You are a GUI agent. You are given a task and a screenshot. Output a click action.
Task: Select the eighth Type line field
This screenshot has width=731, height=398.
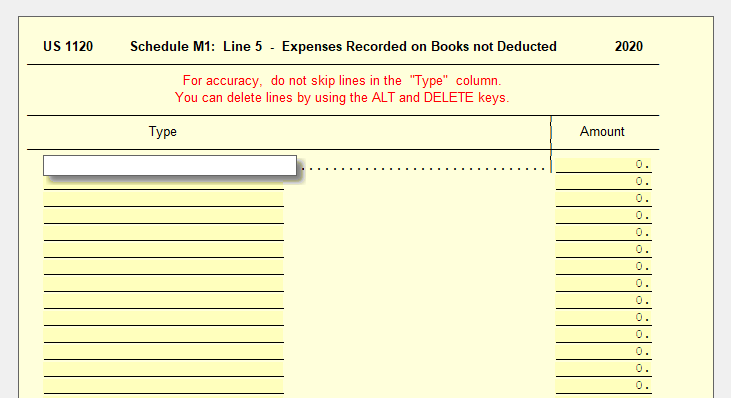(x=164, y=285)
